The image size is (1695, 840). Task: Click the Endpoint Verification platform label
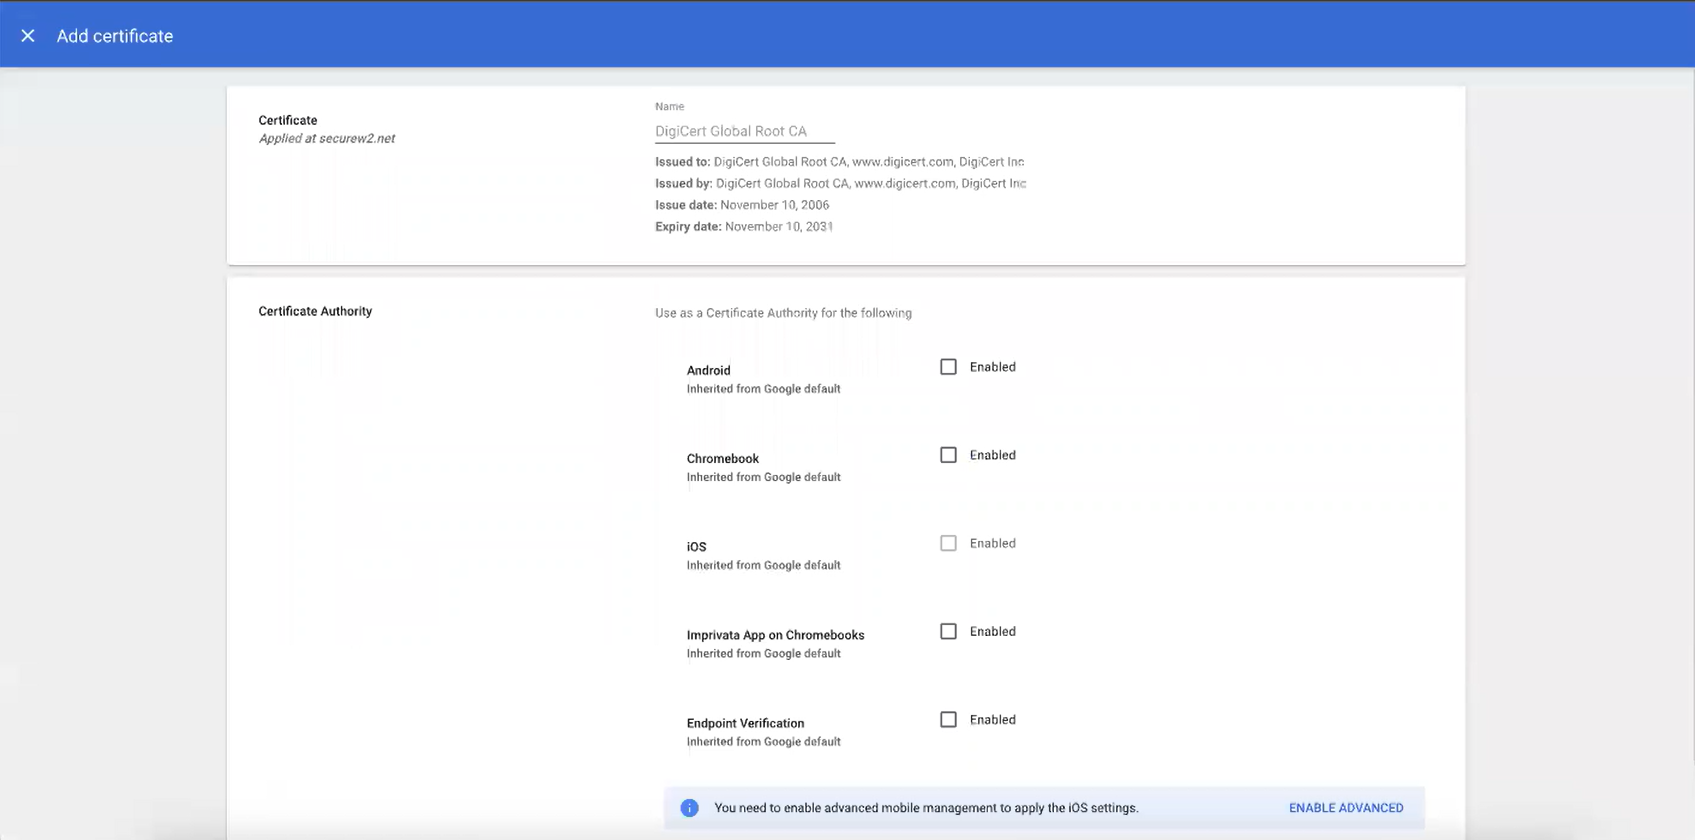pos(745,723)
